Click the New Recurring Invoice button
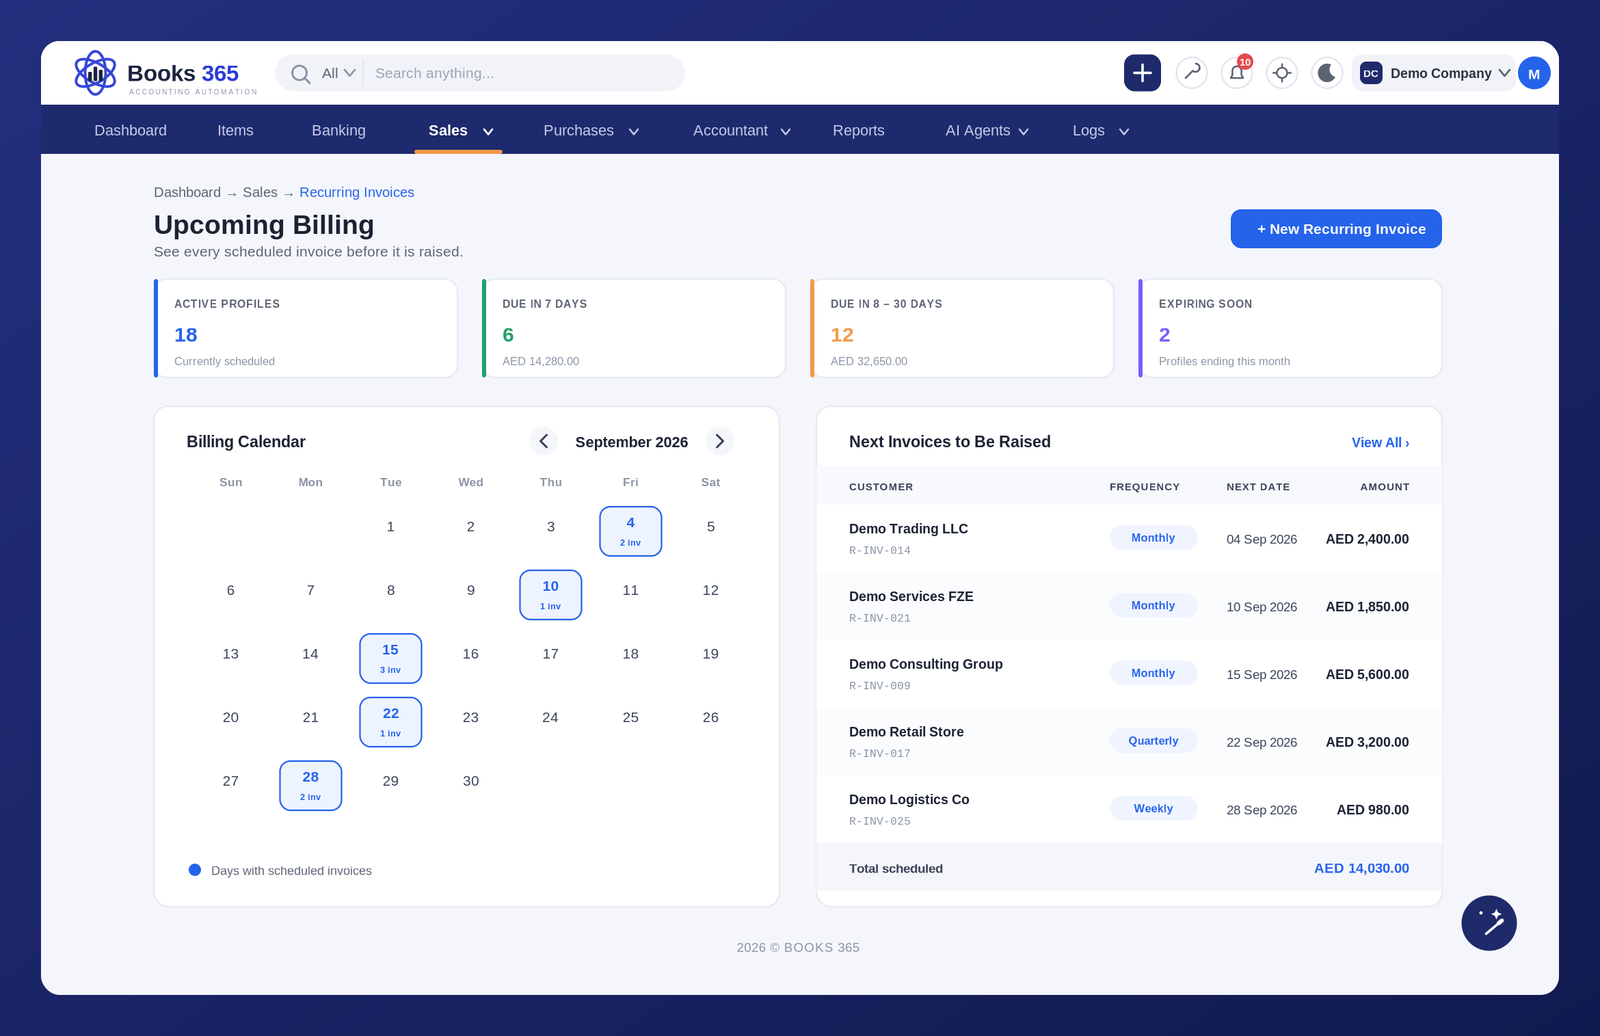 [x=1336, y=228]
